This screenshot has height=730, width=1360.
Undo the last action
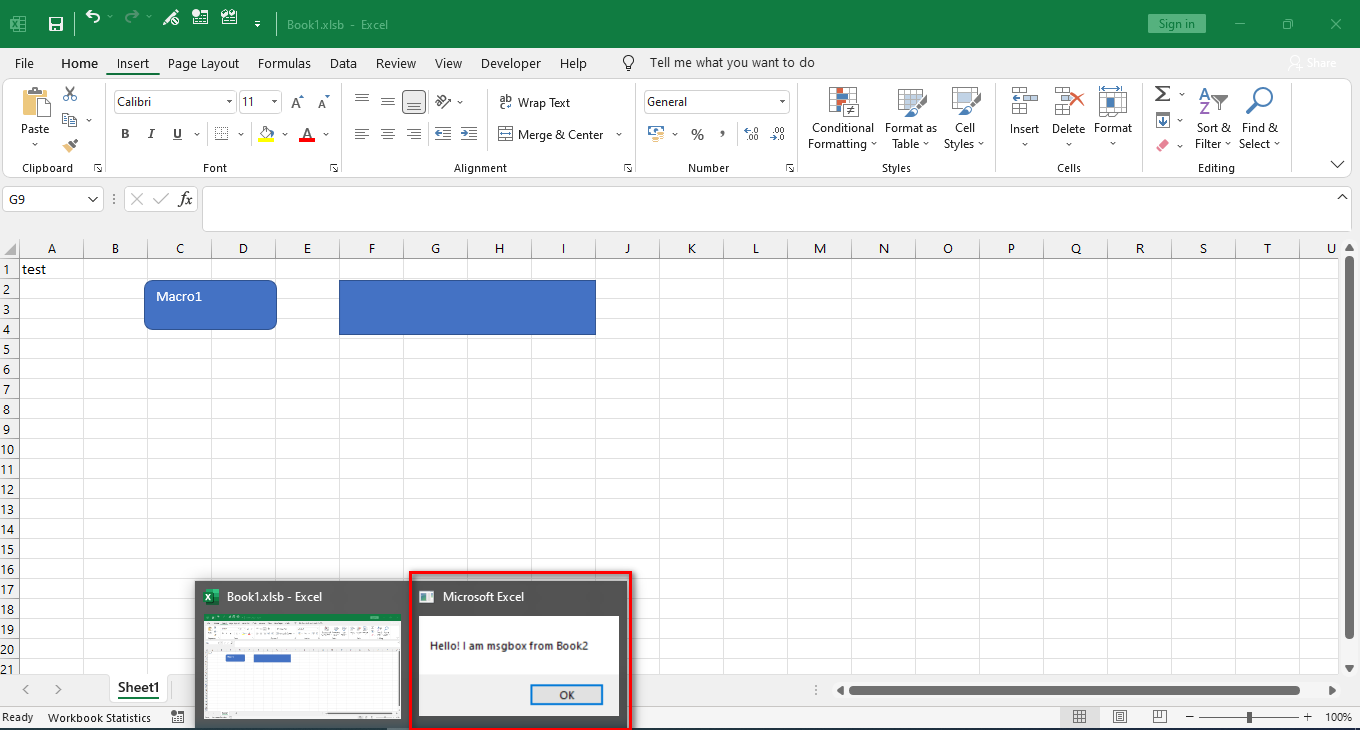click(93, 17)
